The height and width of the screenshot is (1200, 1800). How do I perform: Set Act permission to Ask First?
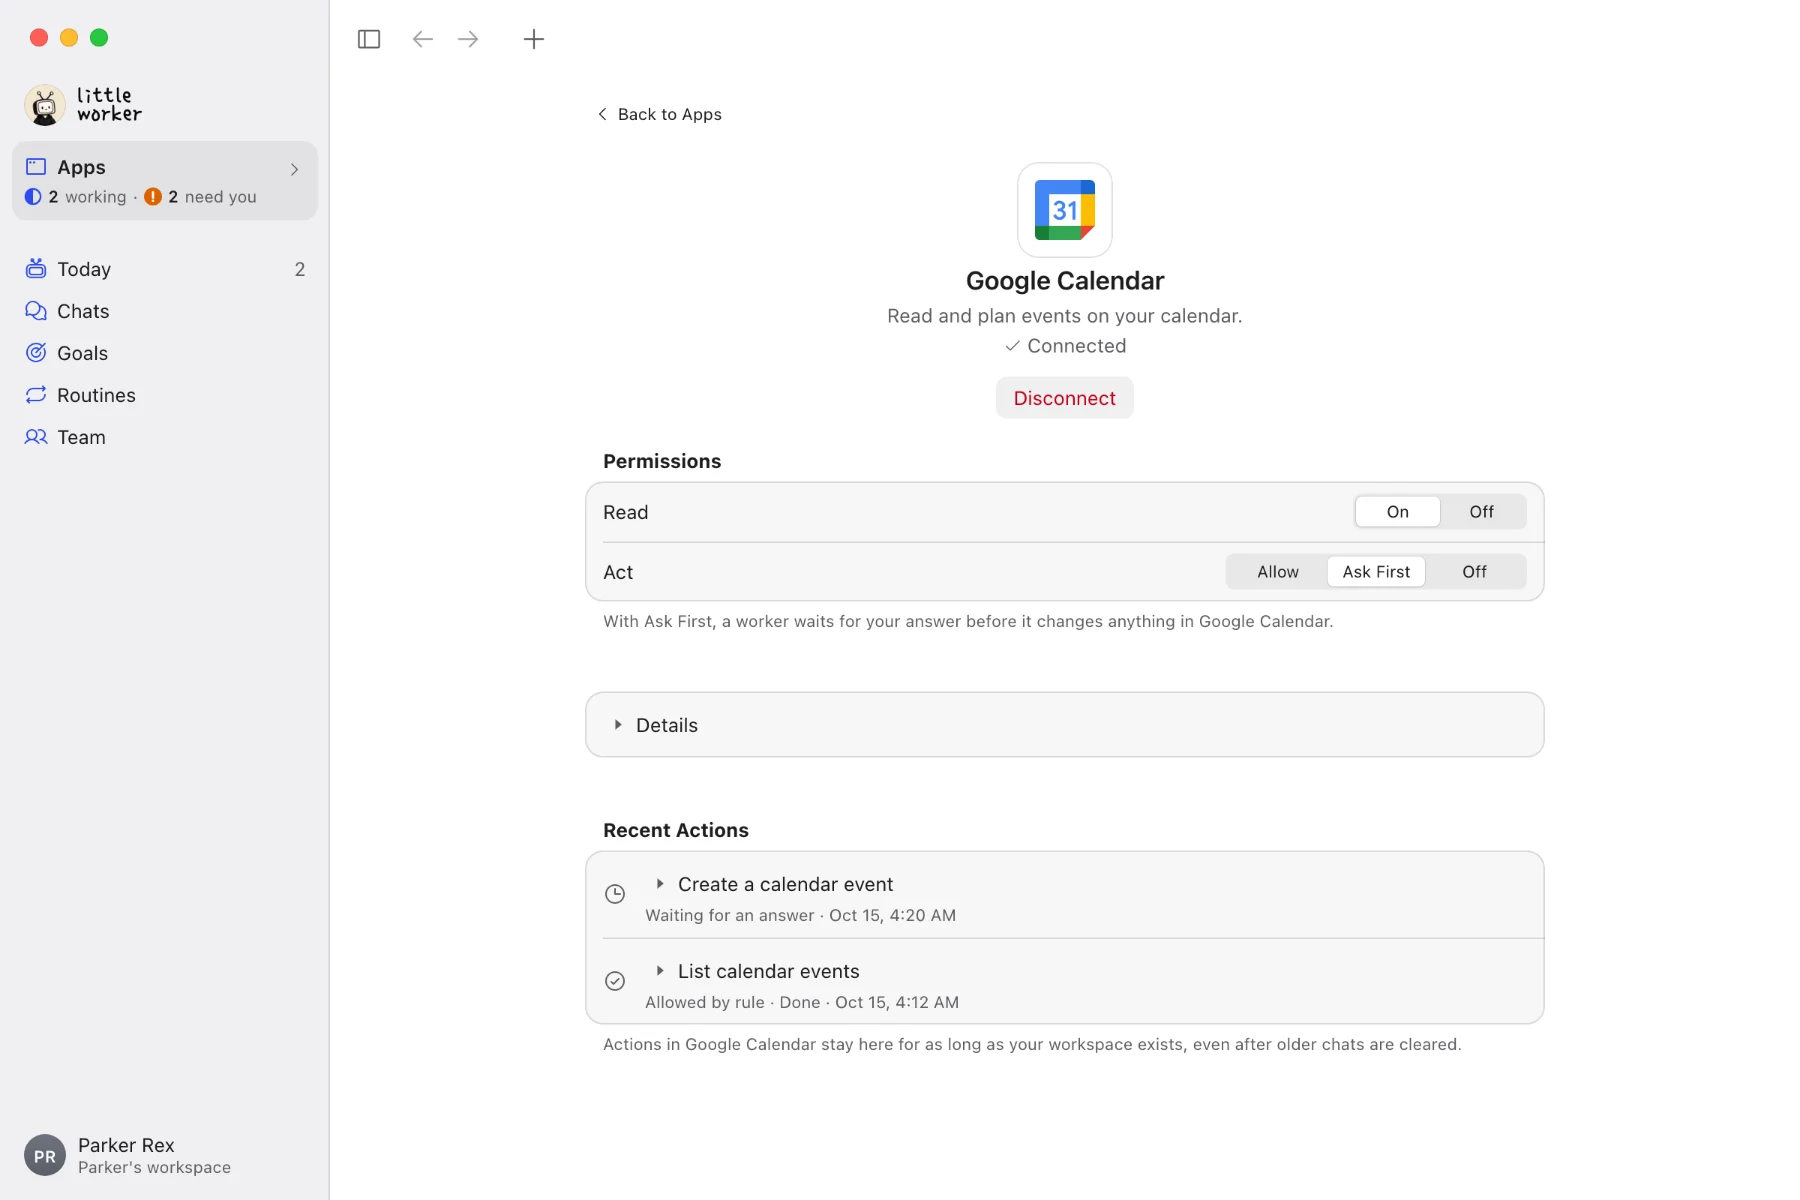[x=1376, y=572]
